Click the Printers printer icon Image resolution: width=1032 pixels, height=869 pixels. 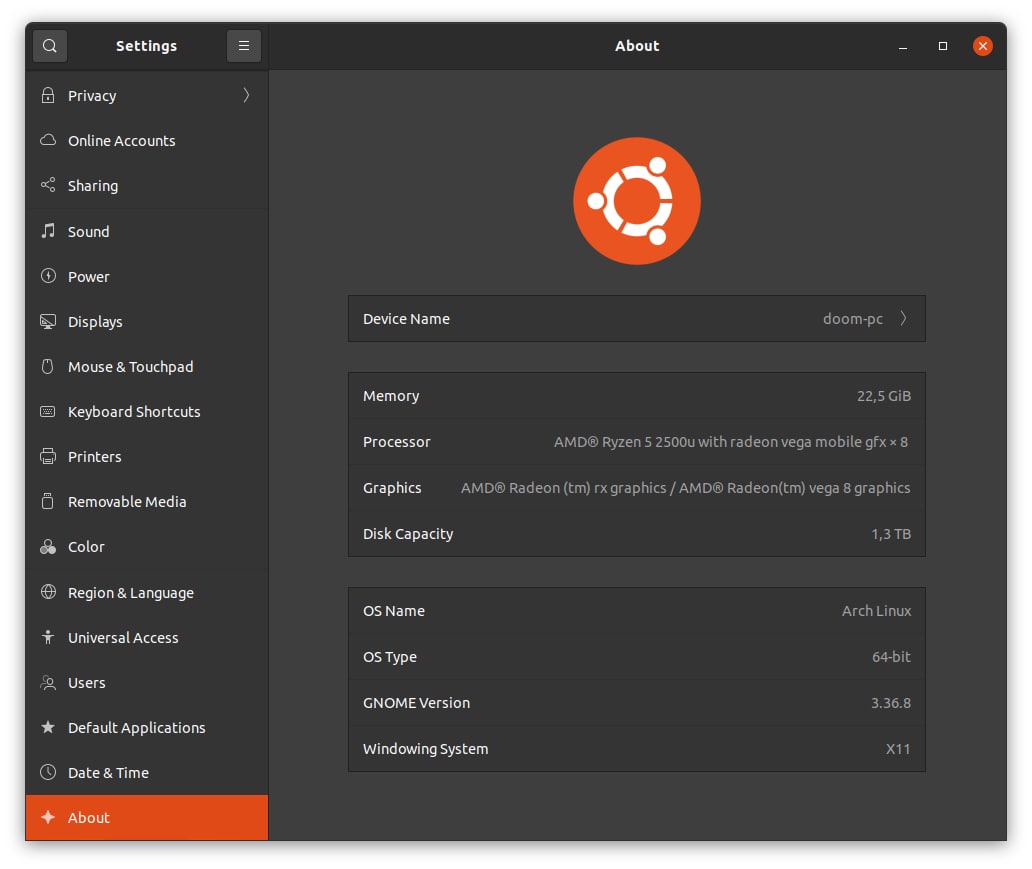48,456
